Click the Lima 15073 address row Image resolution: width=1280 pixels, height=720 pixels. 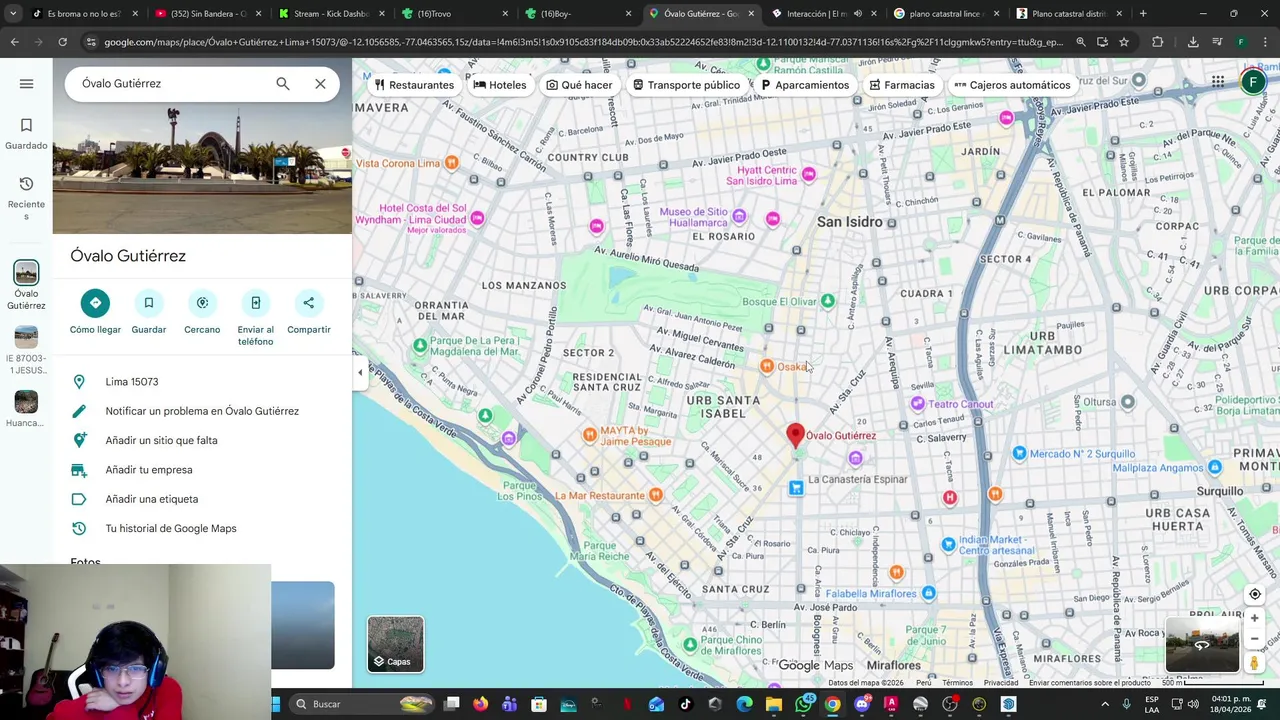(x=202, y=382)
